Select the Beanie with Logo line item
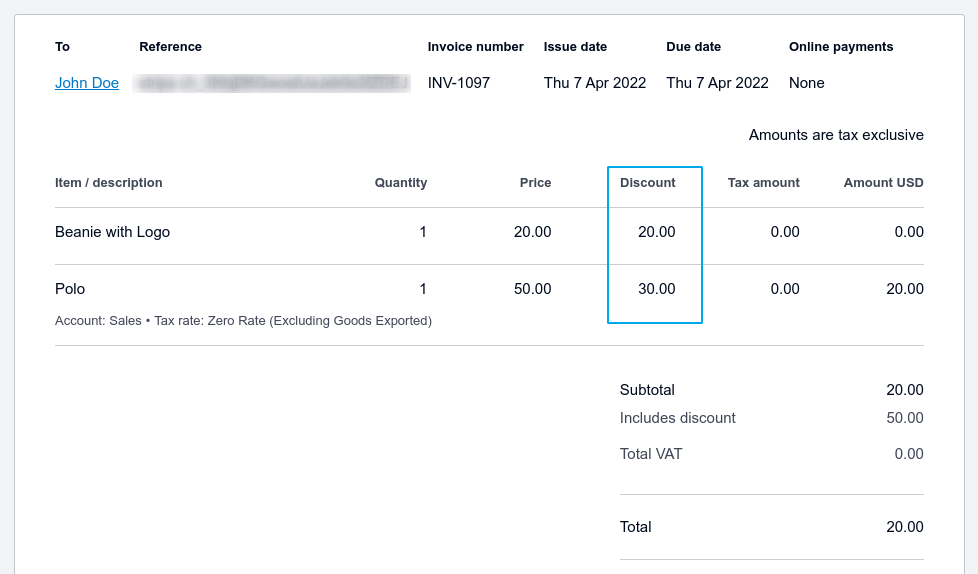The image size is (978, 574). (113, 232)
